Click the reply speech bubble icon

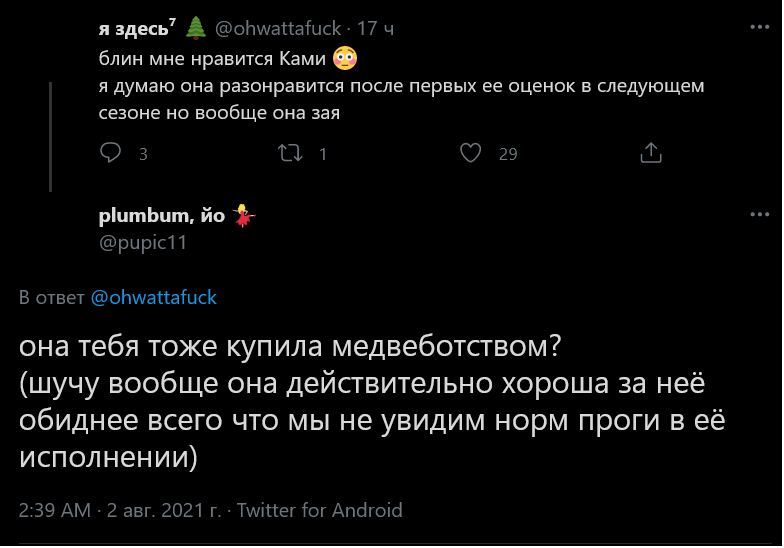pyautogui.click(x=111, y=153)
